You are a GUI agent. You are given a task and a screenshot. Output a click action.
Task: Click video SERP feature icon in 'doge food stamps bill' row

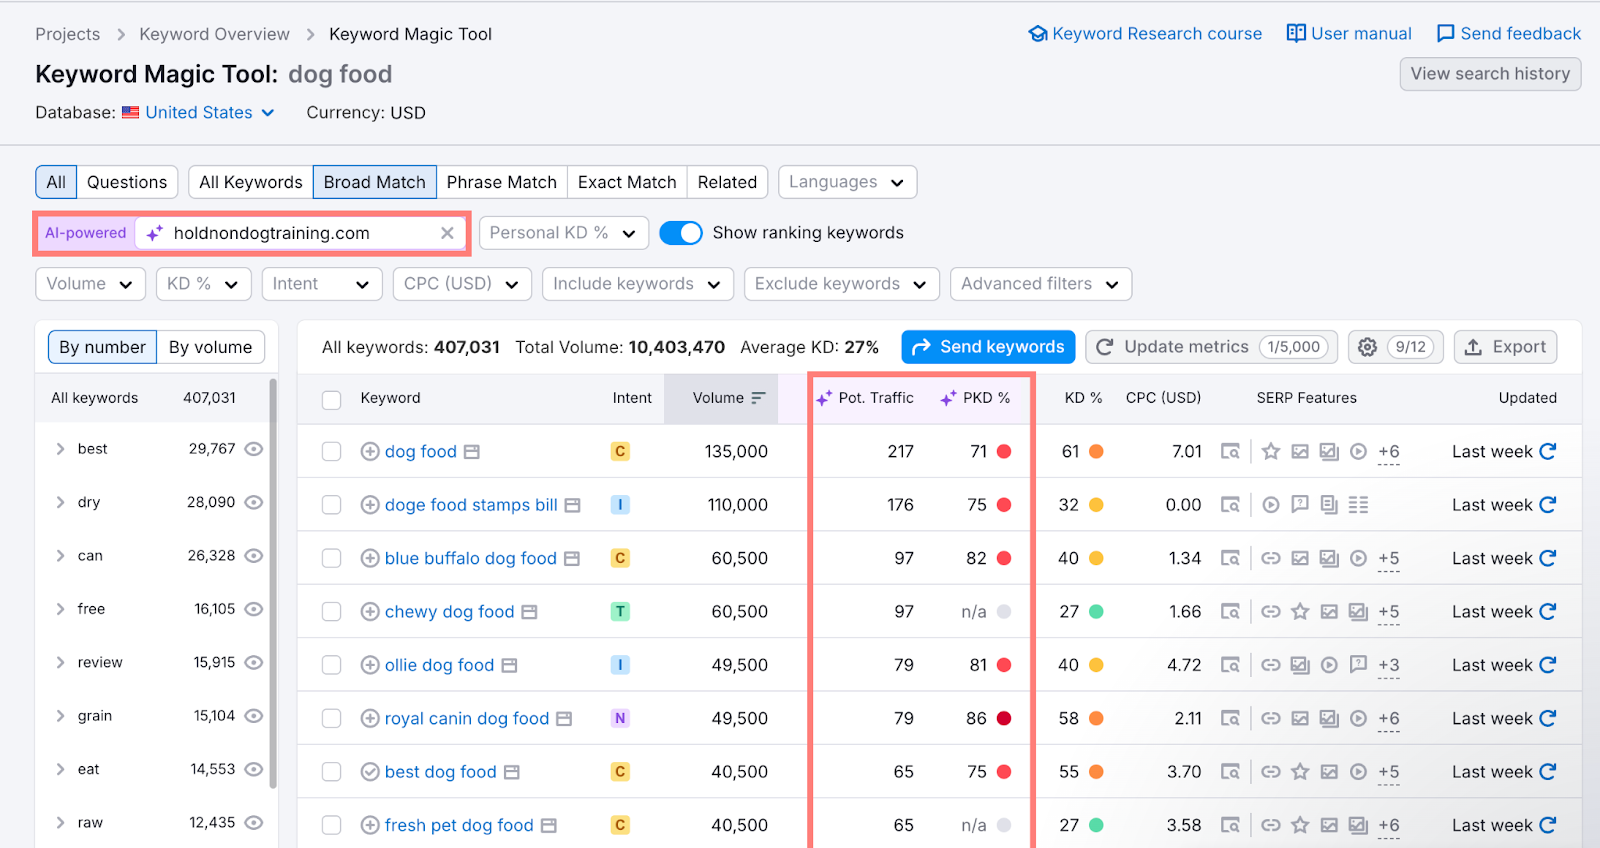pyautogui.click(x=1271, y=505)
